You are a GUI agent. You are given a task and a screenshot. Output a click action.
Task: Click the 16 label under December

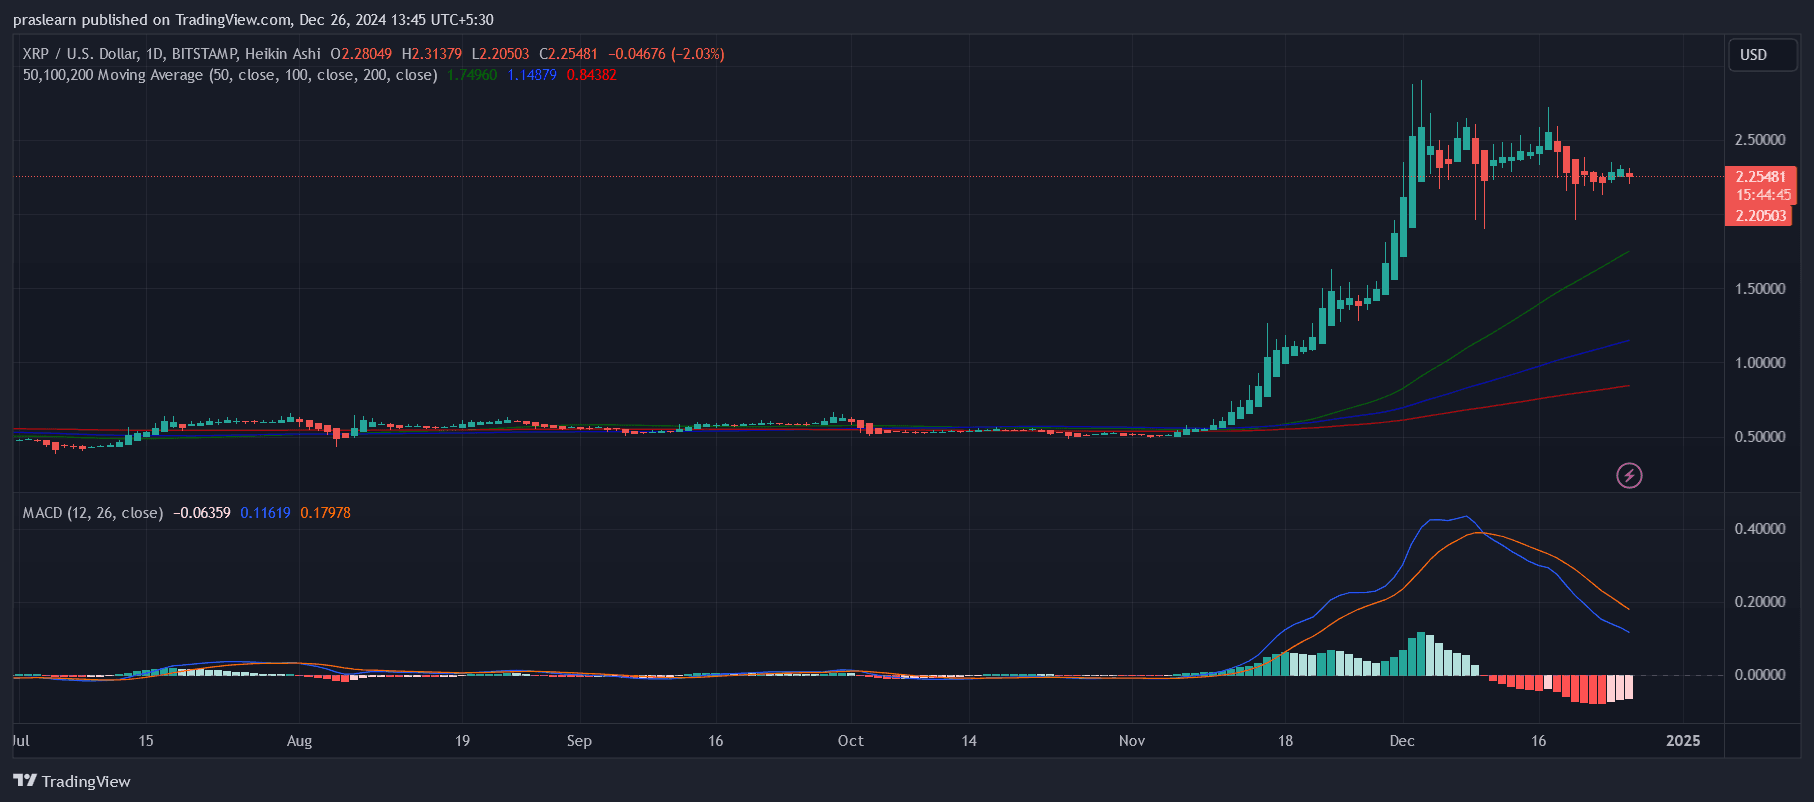pos(1539,741)
